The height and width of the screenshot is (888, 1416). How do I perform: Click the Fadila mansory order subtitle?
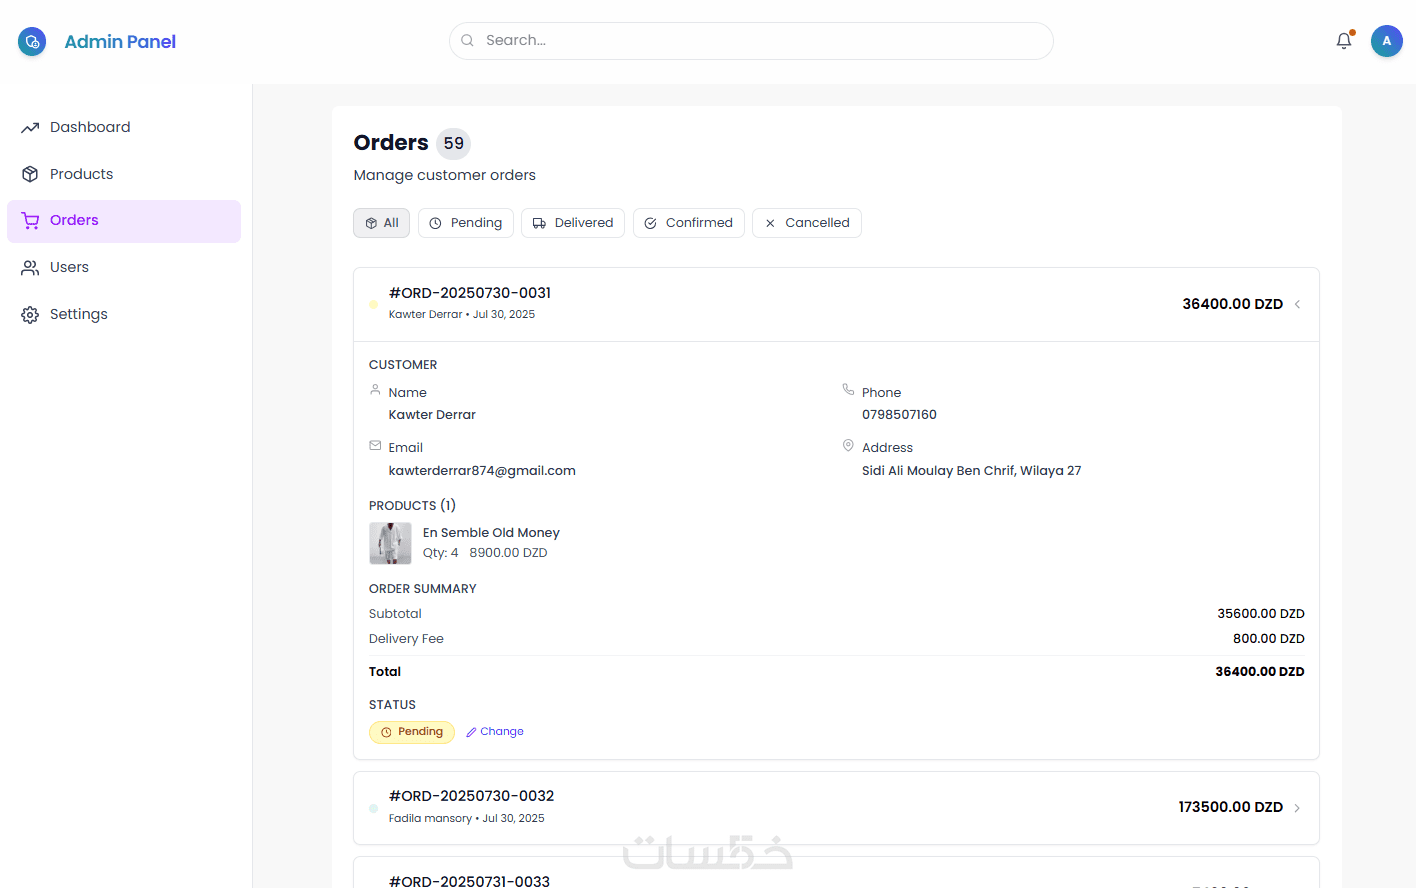(x=466, y=818)
